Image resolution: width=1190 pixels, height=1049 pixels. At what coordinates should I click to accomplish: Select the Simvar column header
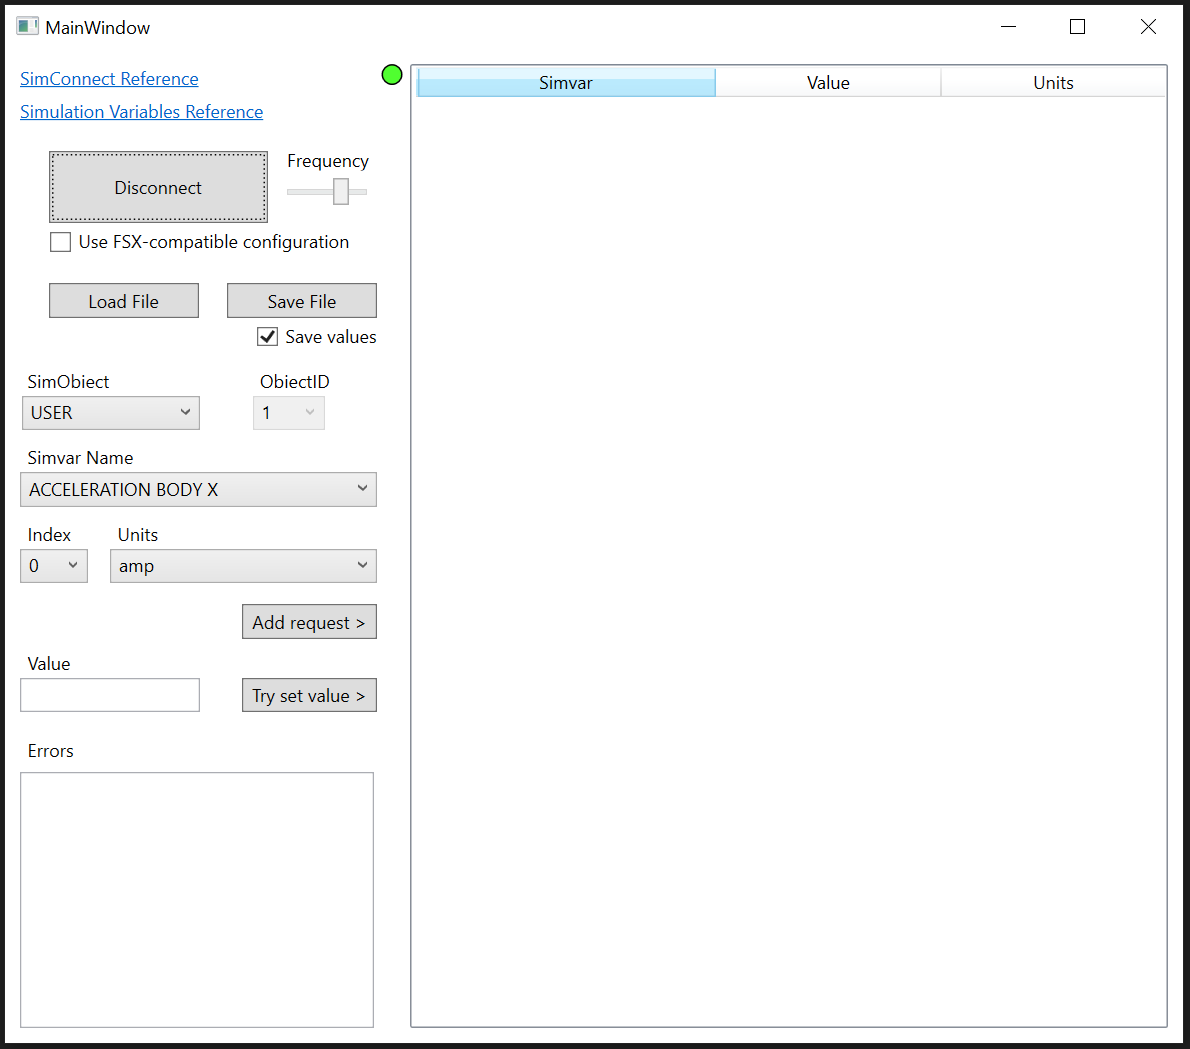[x=565, y=82]
